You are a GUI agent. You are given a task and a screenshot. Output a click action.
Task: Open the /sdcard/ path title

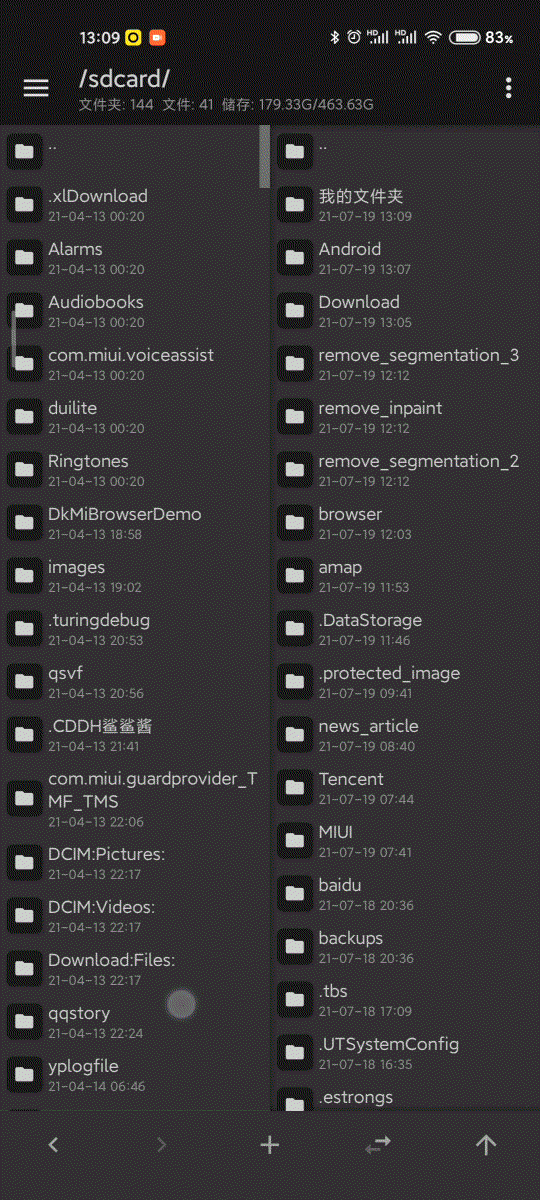[x=125, y=79]
